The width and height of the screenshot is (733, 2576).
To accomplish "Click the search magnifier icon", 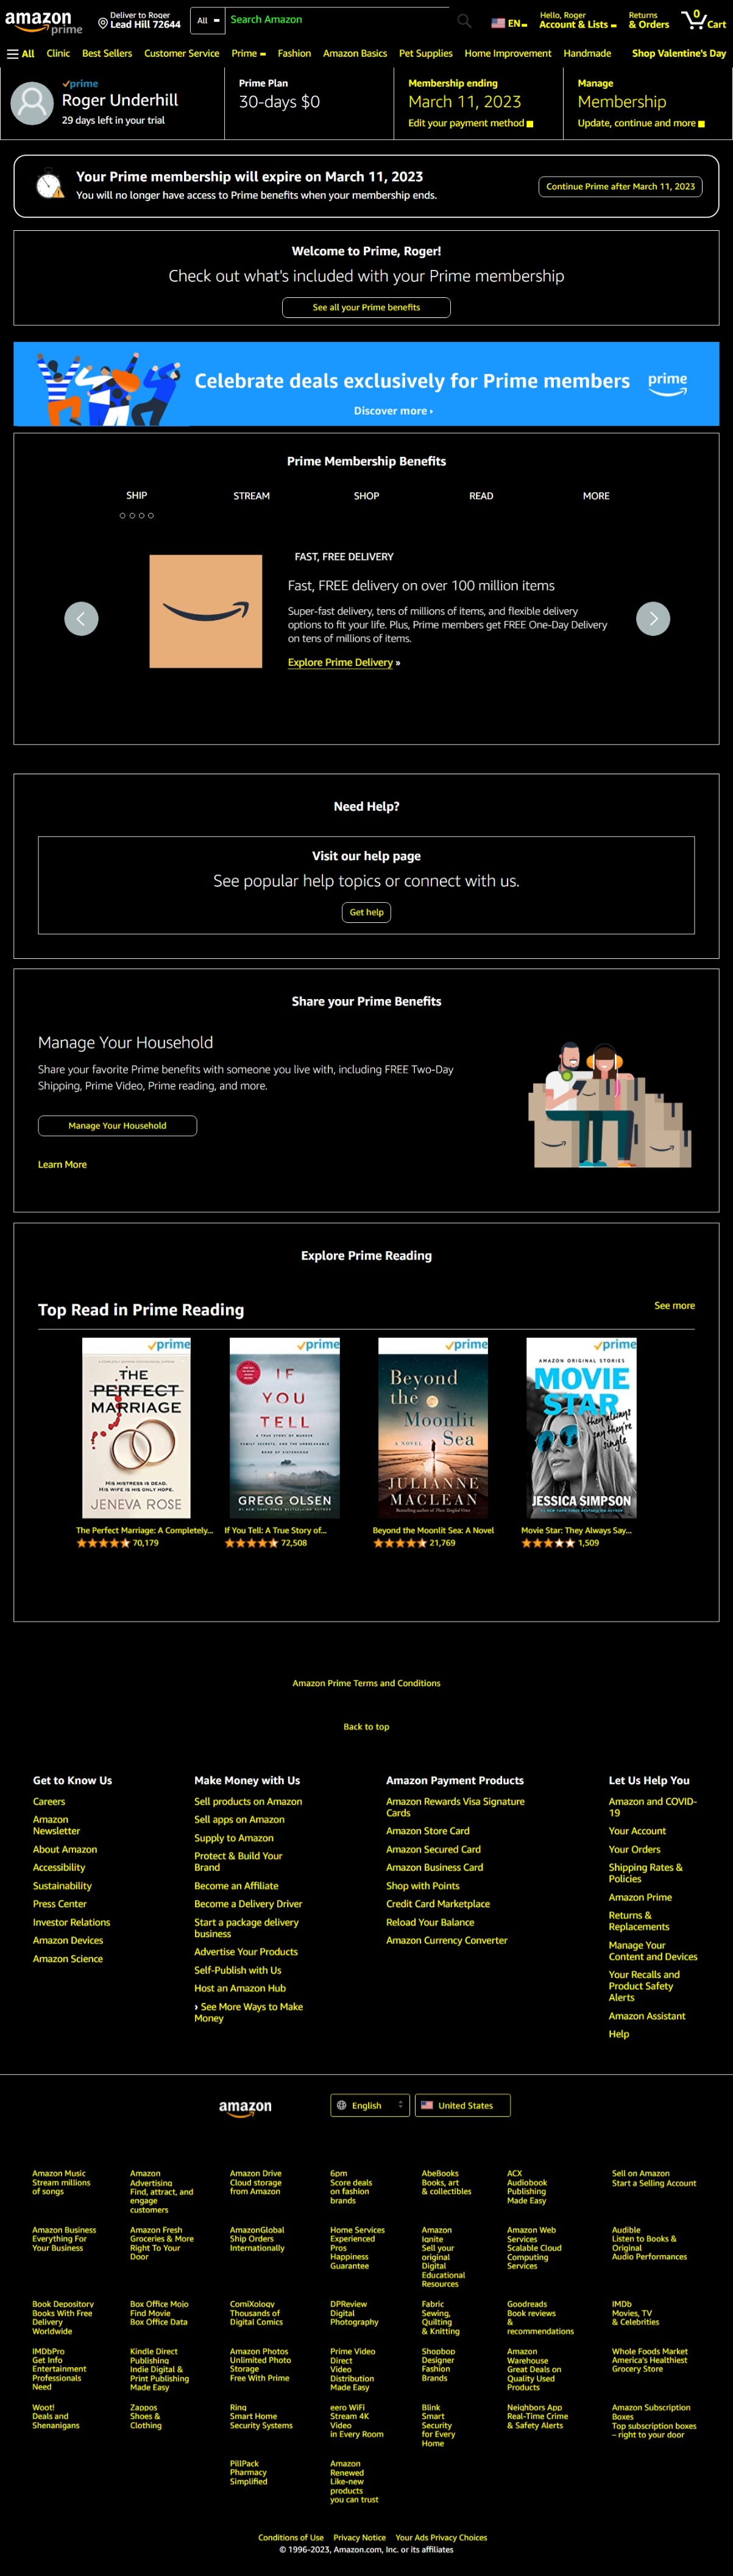I will click(464, 20).
